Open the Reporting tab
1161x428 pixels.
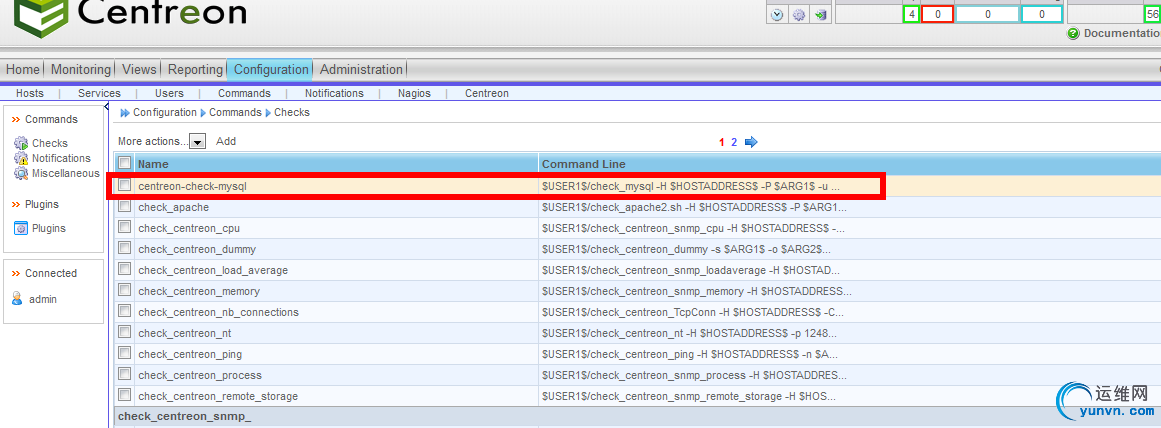click(195, 70)
